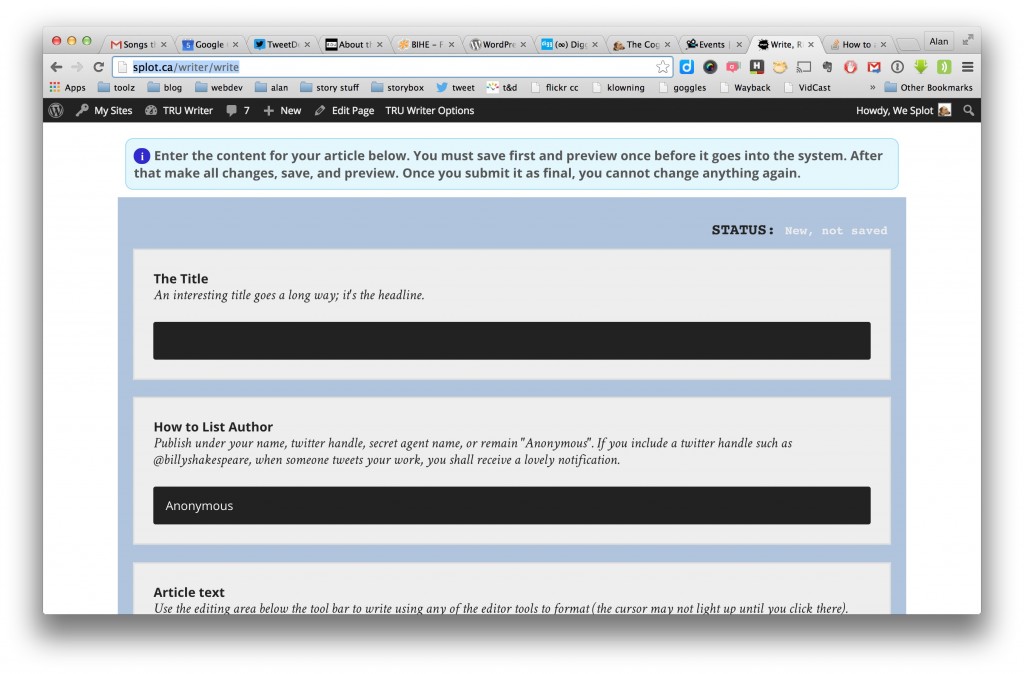Click the browser forward arrow
The height and width of the screenshot is (674, 1024).
(77, 67)
